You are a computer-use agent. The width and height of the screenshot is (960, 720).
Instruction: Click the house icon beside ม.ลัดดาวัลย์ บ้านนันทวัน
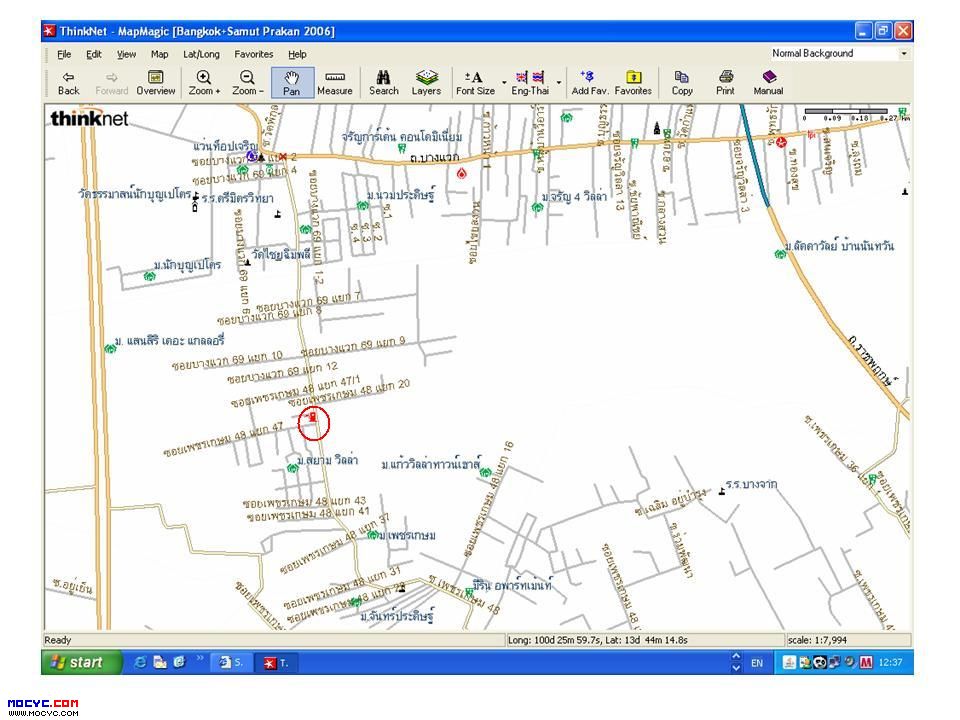(x=780, y=253)
